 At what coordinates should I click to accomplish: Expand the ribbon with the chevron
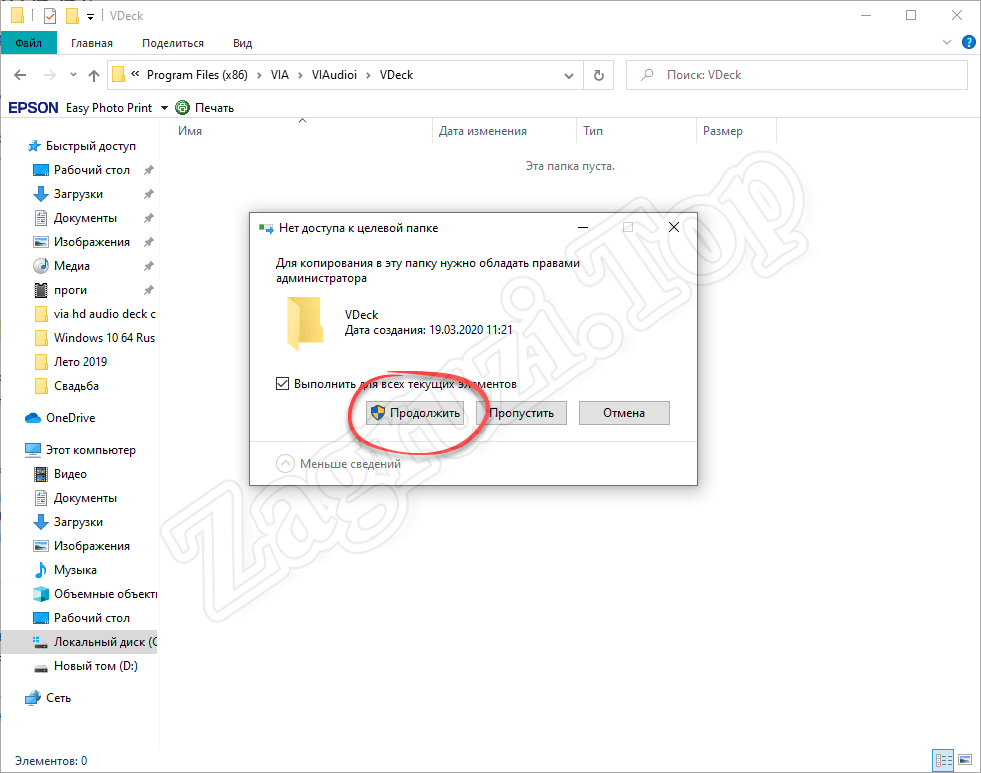(x=947, y=43)
